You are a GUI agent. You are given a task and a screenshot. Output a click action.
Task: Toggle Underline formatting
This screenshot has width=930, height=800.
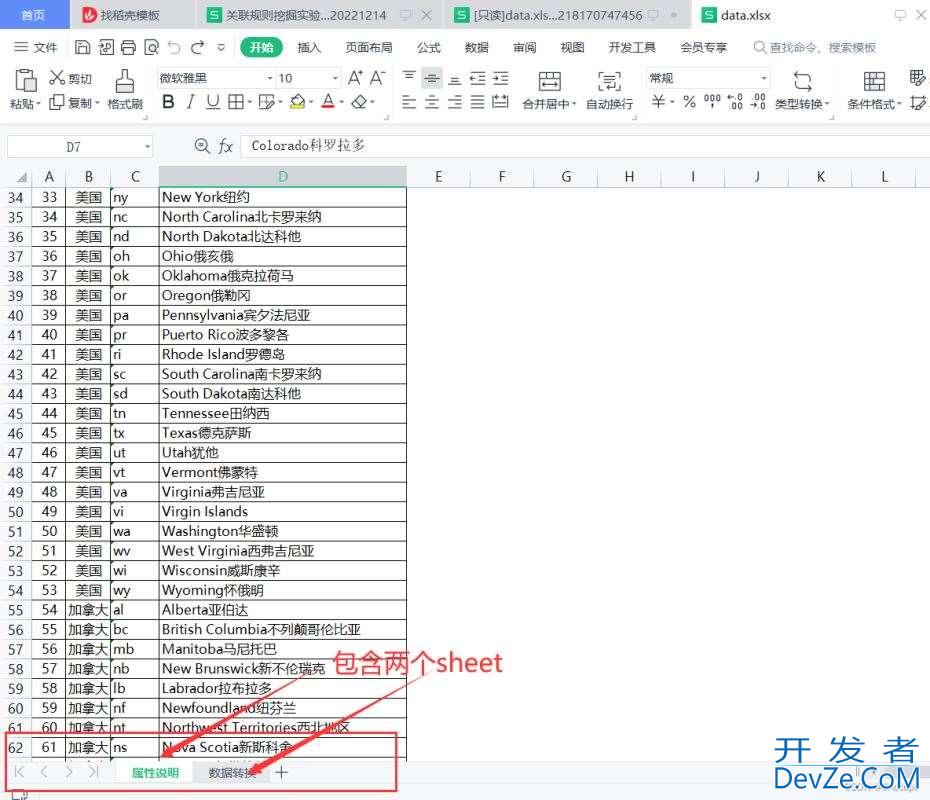[213, 103]
